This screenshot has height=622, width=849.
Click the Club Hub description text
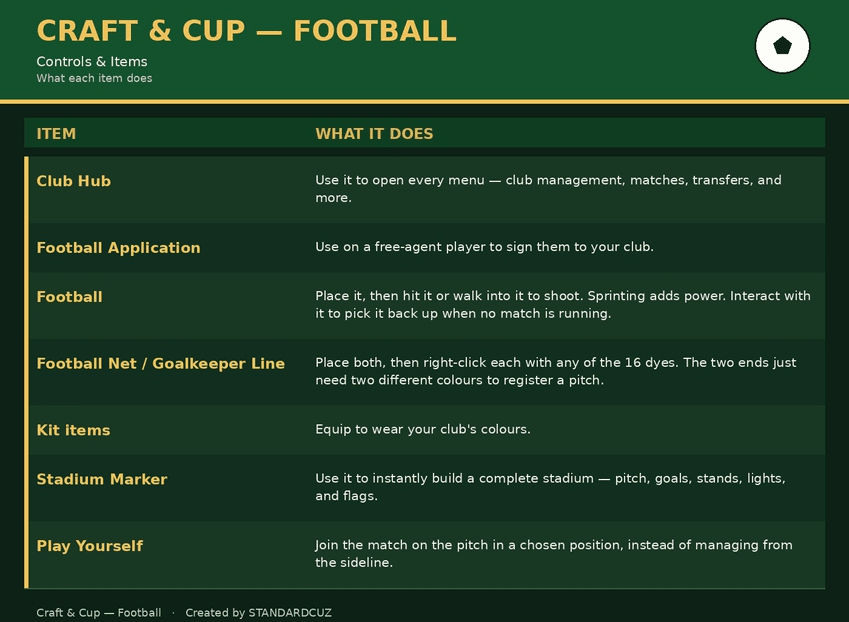tap(548, 189)
